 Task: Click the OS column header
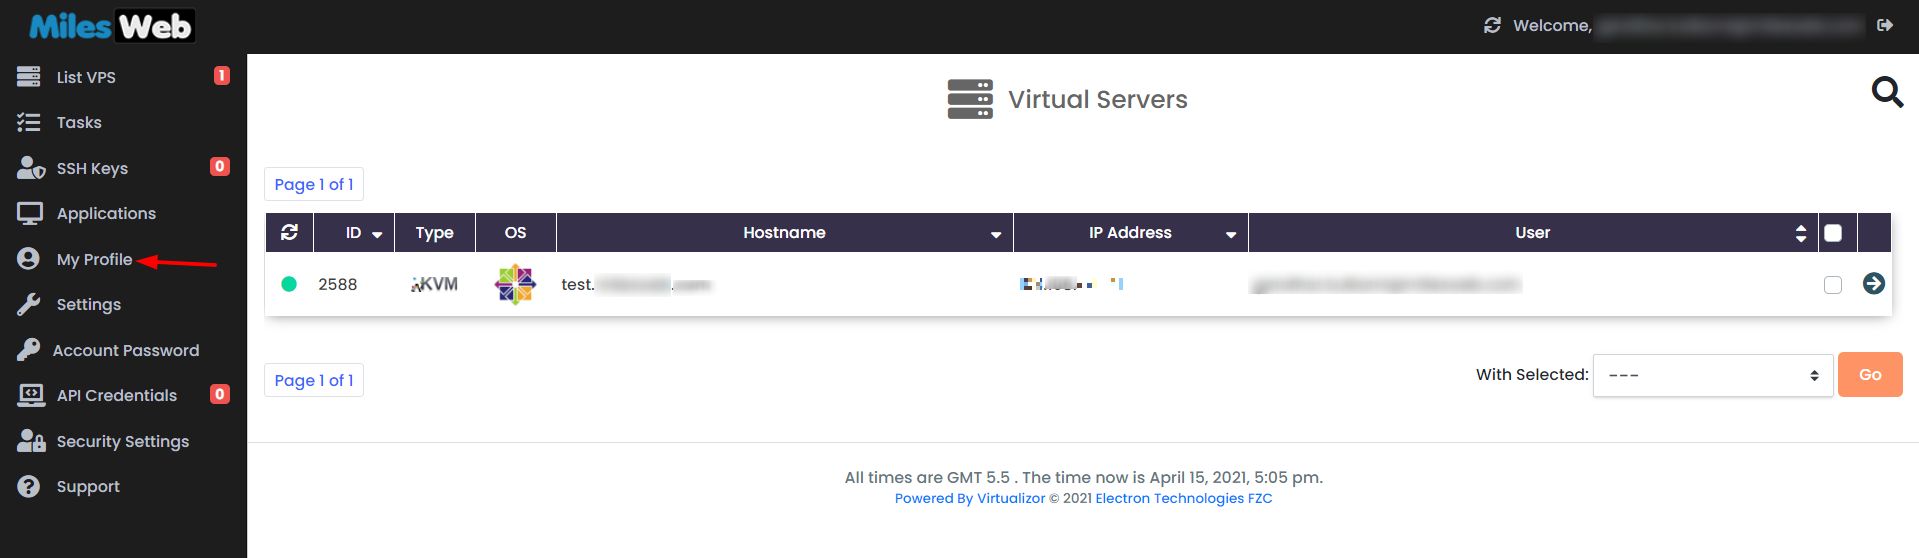click(x=516, y=232)
